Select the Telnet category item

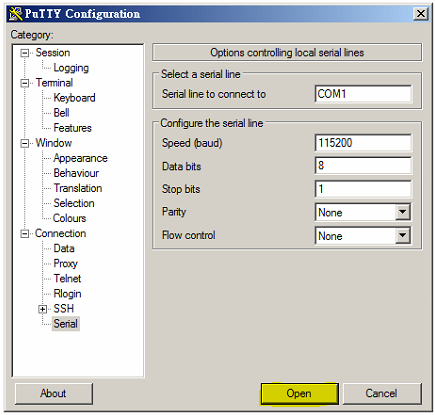coord(67,279)
